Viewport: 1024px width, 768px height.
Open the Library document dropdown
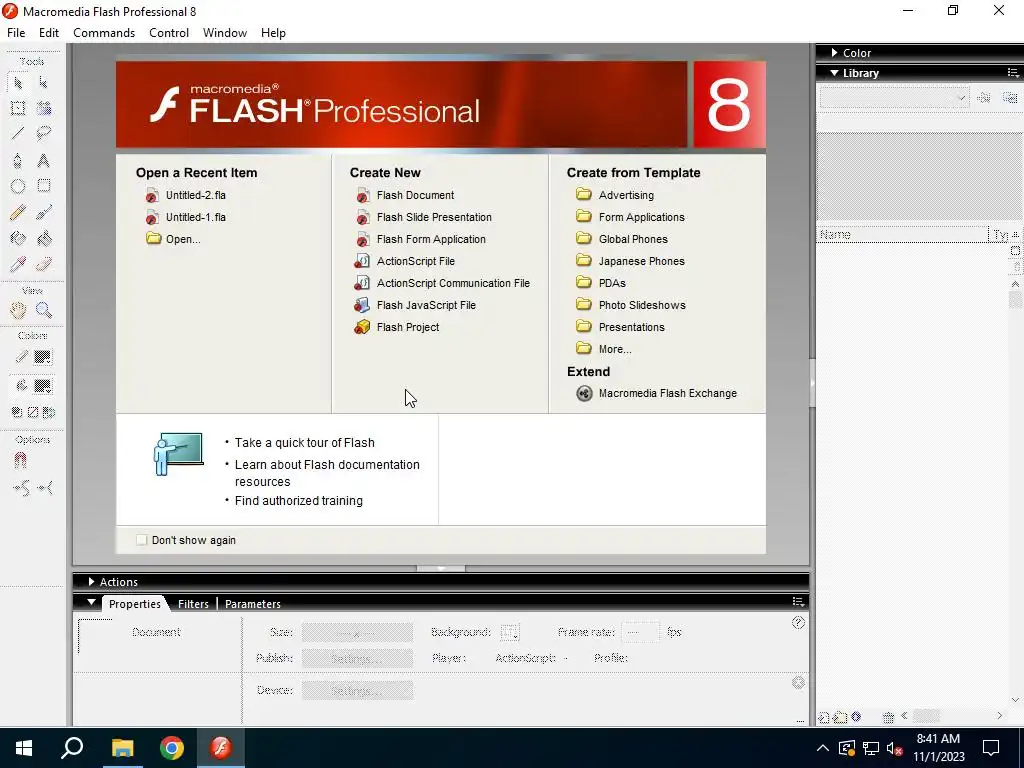pos(893,98)
